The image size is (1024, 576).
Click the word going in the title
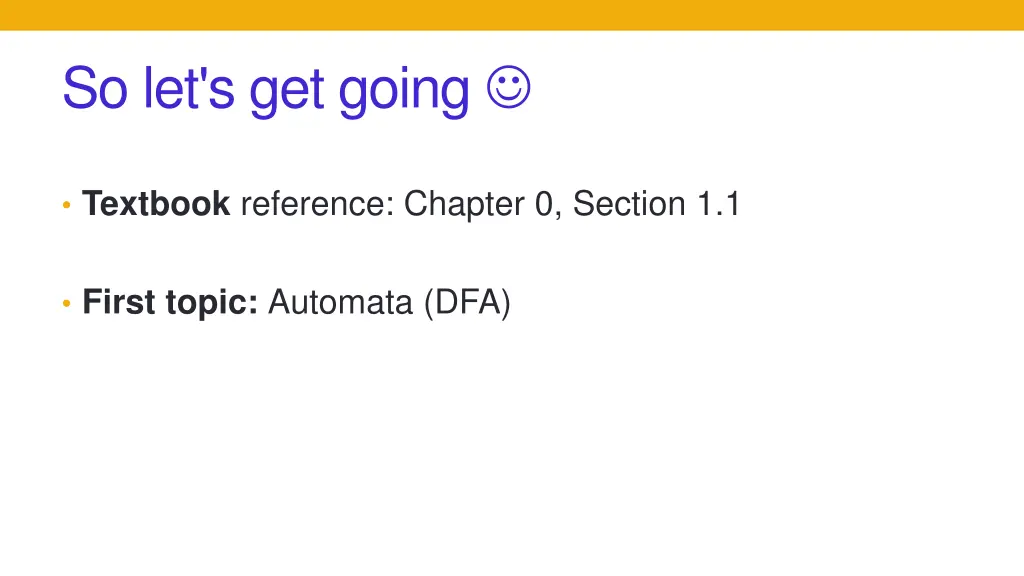[x=404, y=91]
